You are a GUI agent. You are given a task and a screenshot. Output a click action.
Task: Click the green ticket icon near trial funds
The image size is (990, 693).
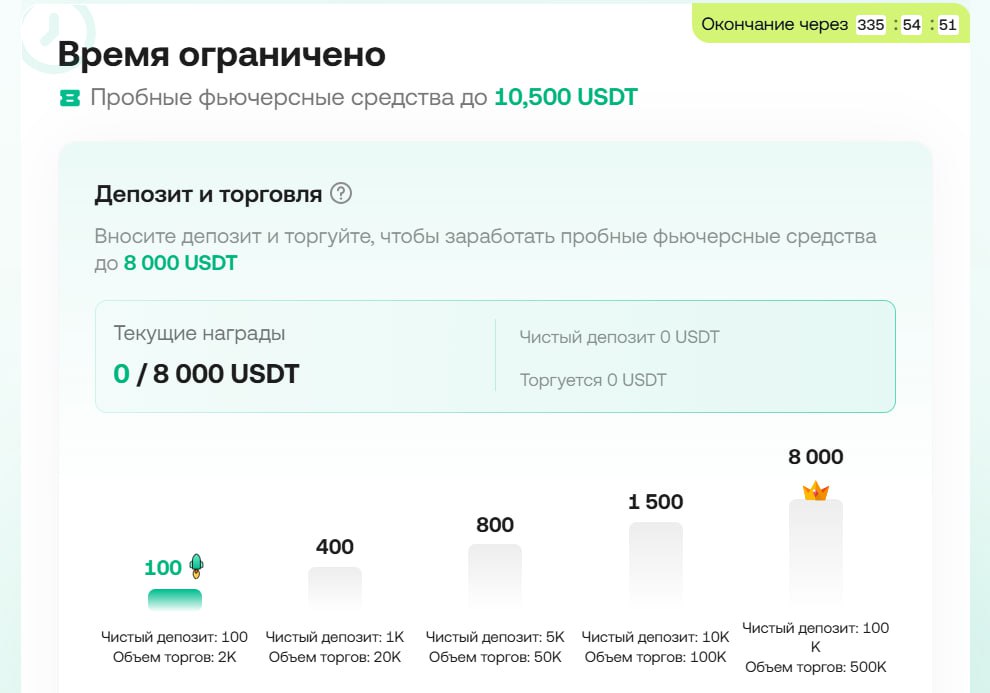click(69, 98)
